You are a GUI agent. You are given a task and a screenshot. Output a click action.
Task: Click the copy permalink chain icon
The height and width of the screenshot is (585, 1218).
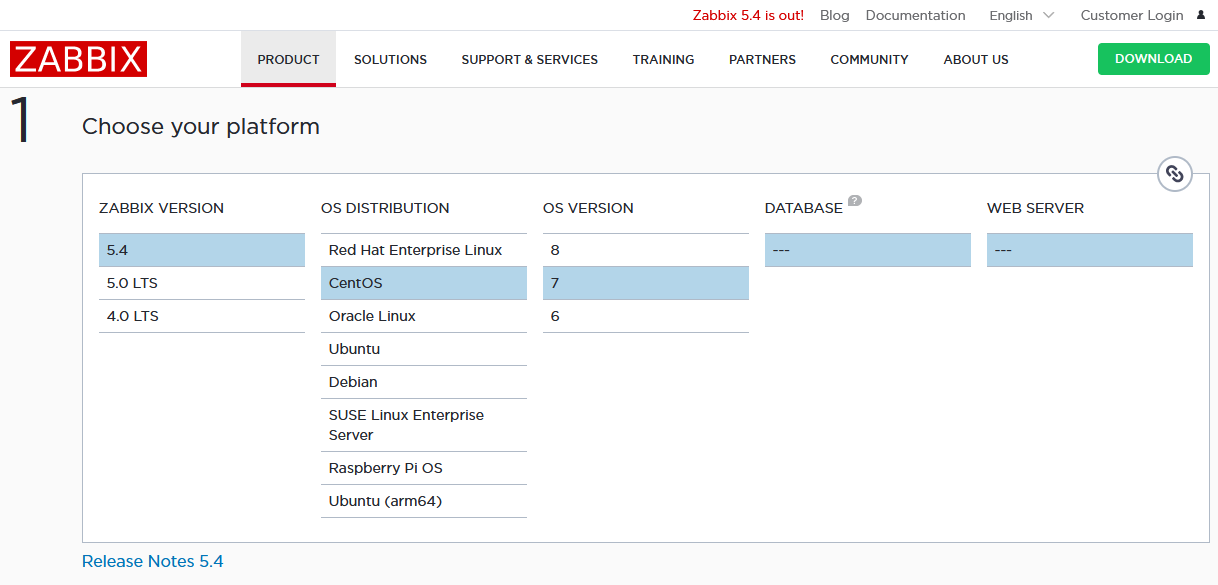tap(1175, 174)
